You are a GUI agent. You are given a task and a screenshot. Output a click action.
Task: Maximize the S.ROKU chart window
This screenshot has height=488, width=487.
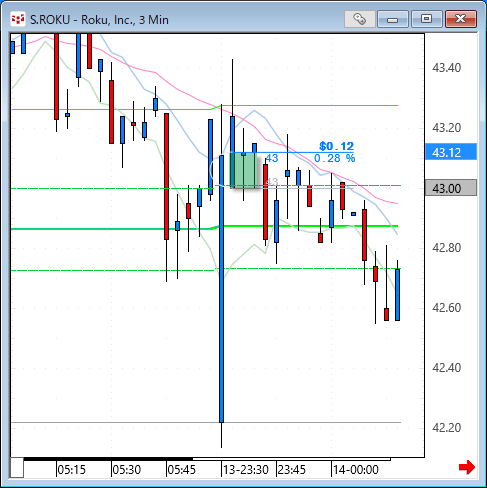[426, 19]
